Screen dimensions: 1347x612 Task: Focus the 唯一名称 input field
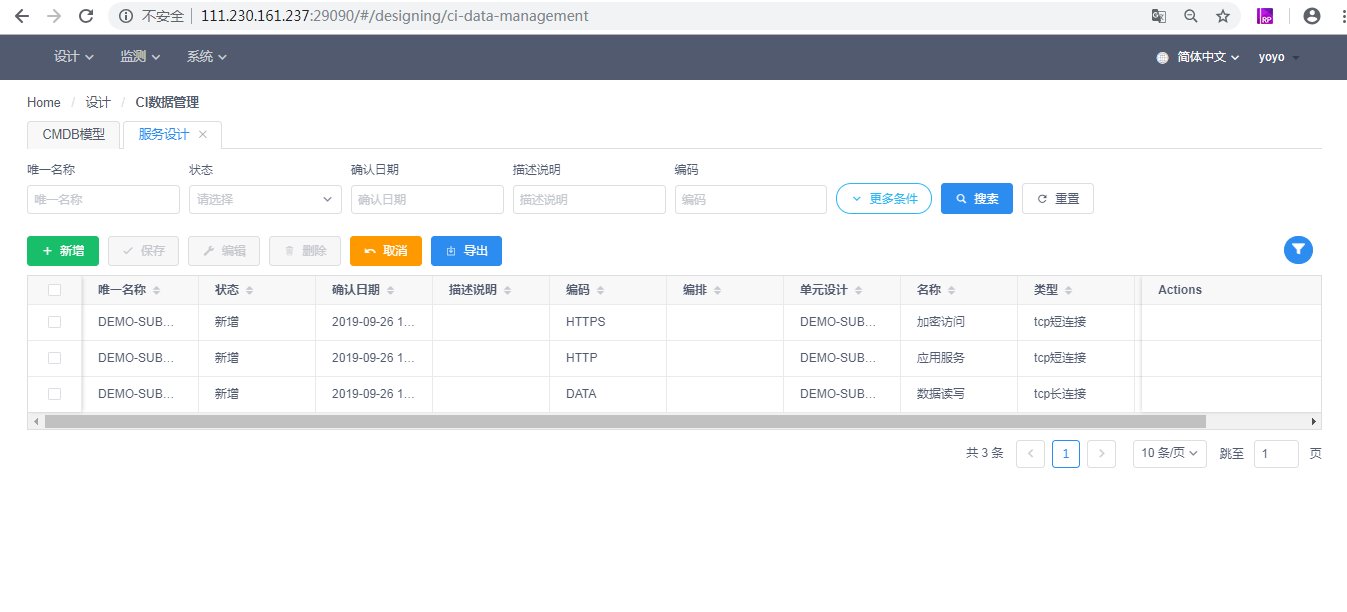click(x=103, y=199)
